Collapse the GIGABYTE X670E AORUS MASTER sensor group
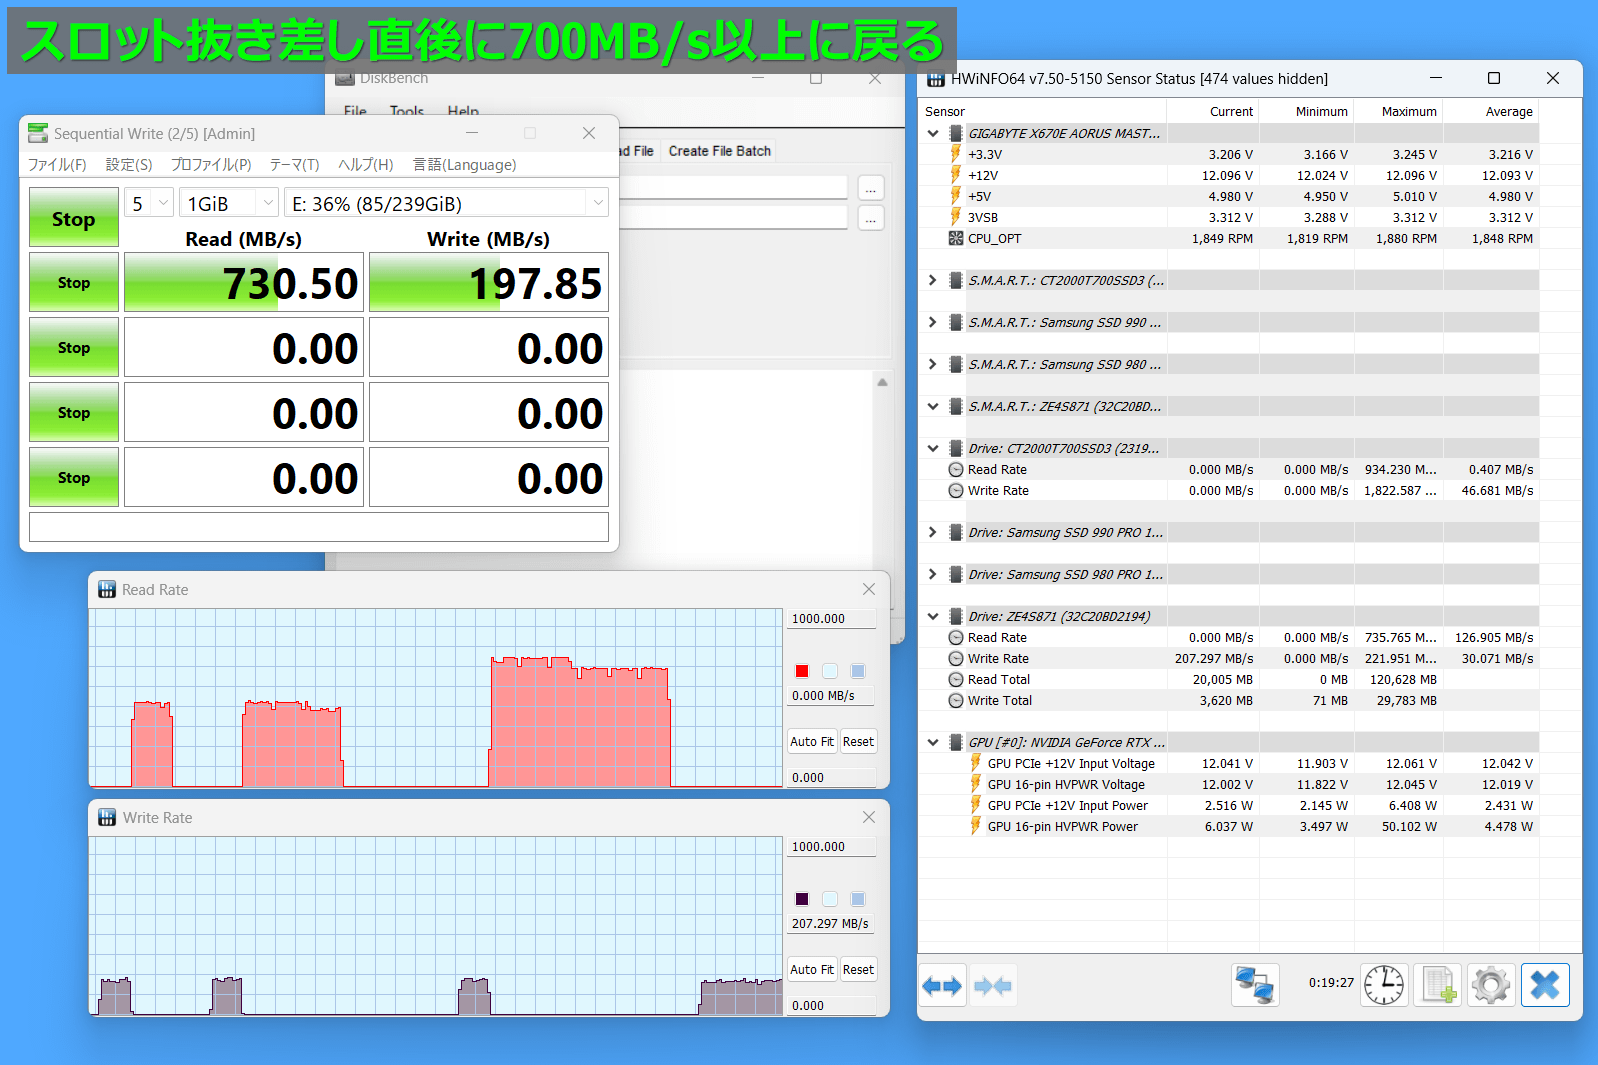The width and height of the screenshot is (1598, 1065). [x=933, y=133]
